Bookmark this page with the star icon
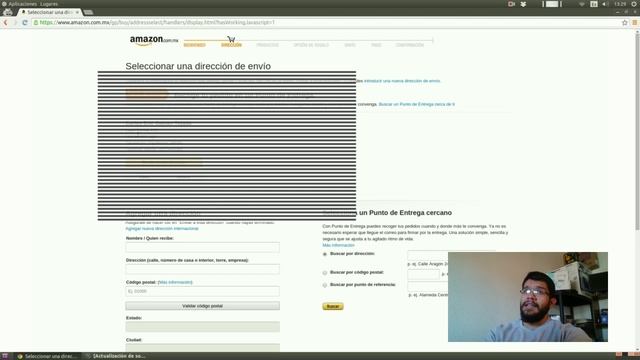The width and height of the screenshot is (640, 360). (x=624, y=23)
